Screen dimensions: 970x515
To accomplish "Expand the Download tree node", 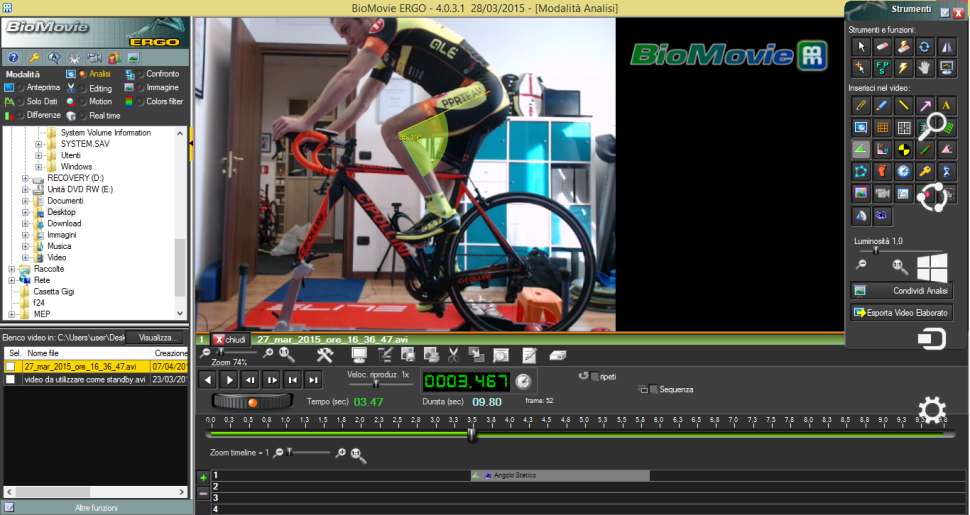I will pos(25,223).
